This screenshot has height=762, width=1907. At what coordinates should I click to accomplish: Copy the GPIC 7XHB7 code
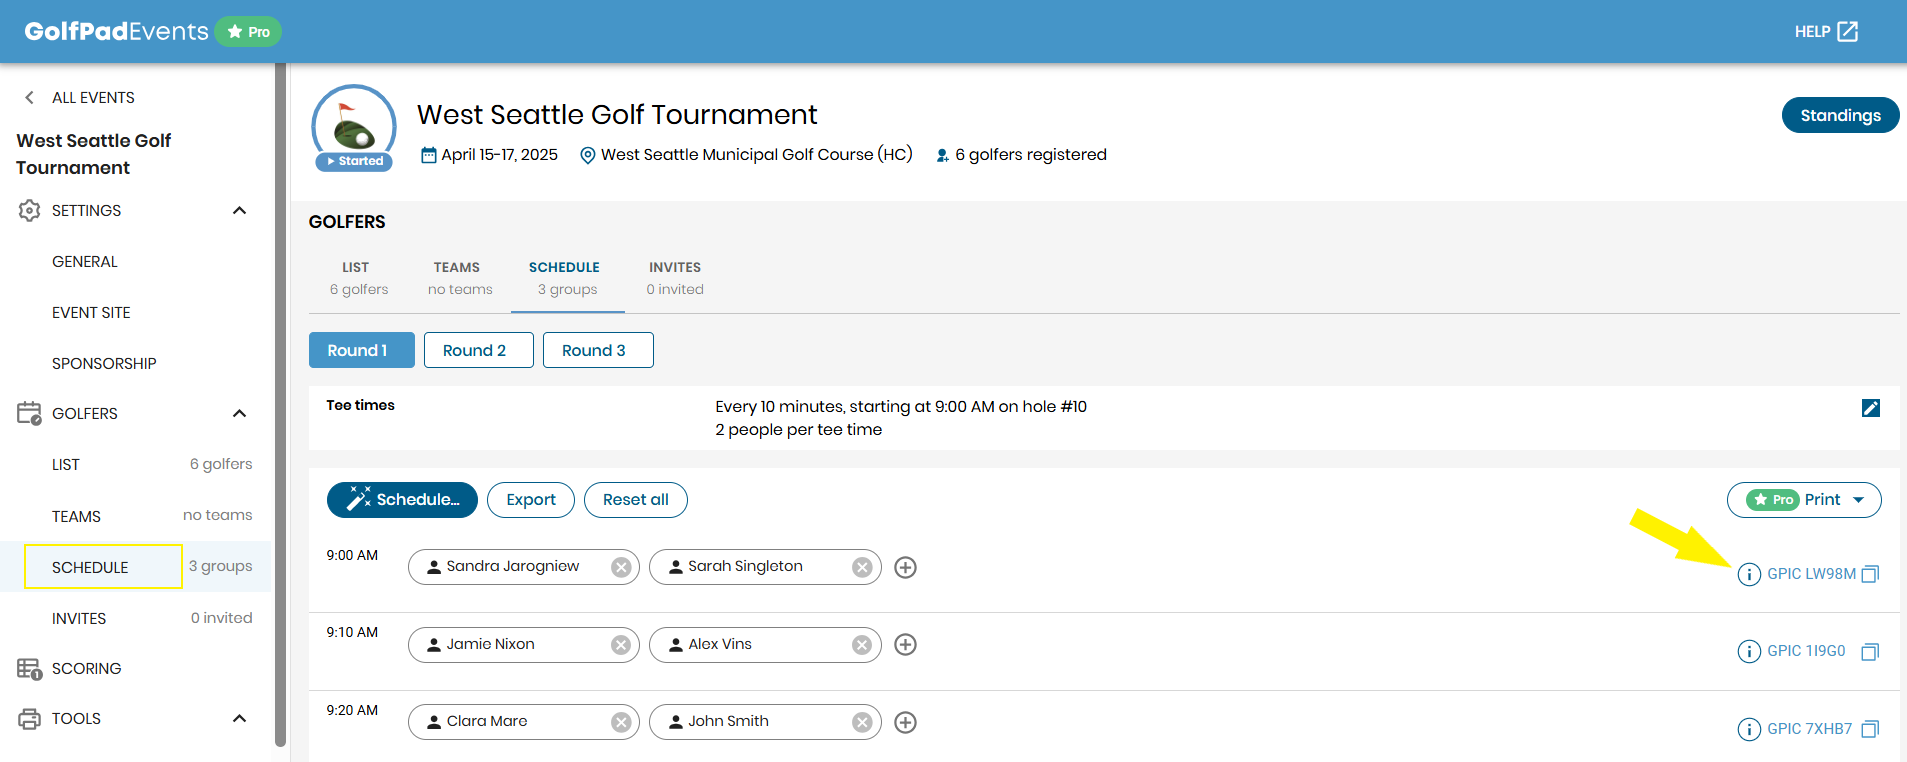point(1870,729)
